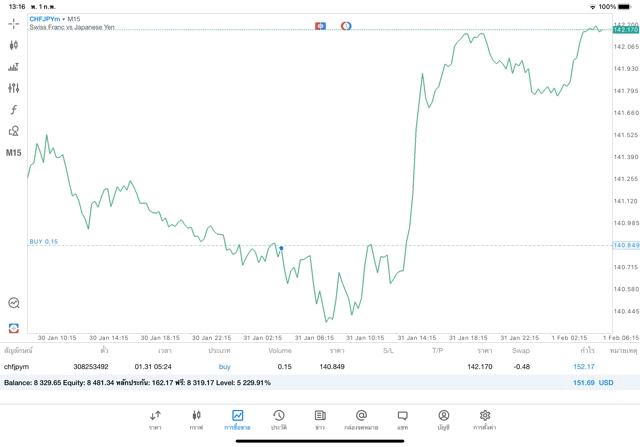The image size is (640, 447).
Task: Open the indicators bar-chart icon
Action: (13, 67)
